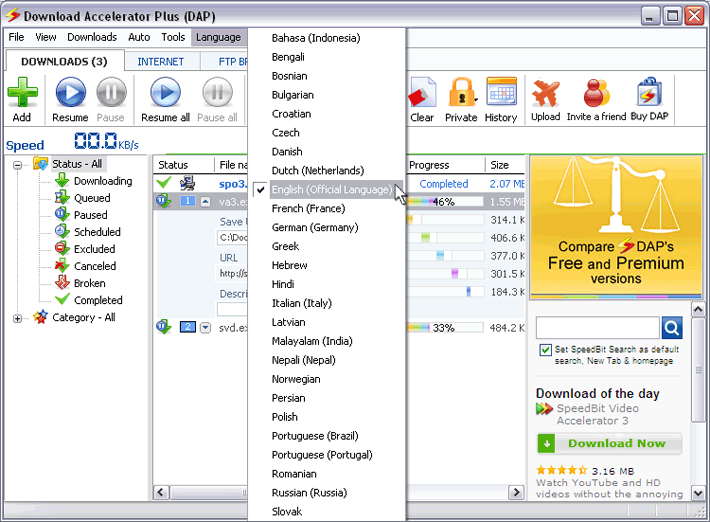Click the Invite a friend icon
The image size is (710, 522).
[x=596, y=93]
